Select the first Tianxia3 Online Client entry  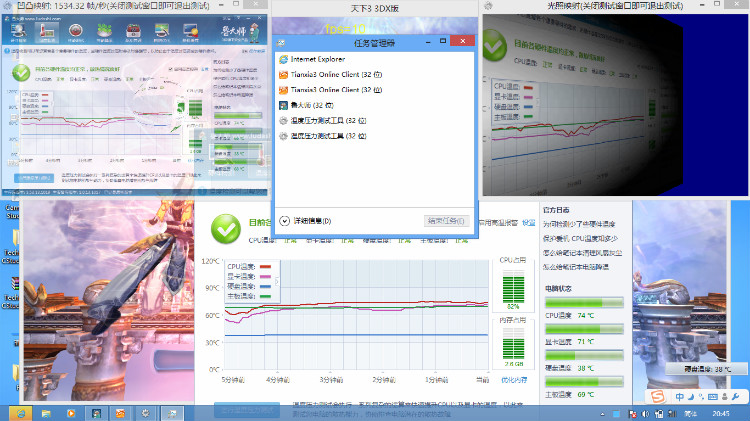point(375,75)
